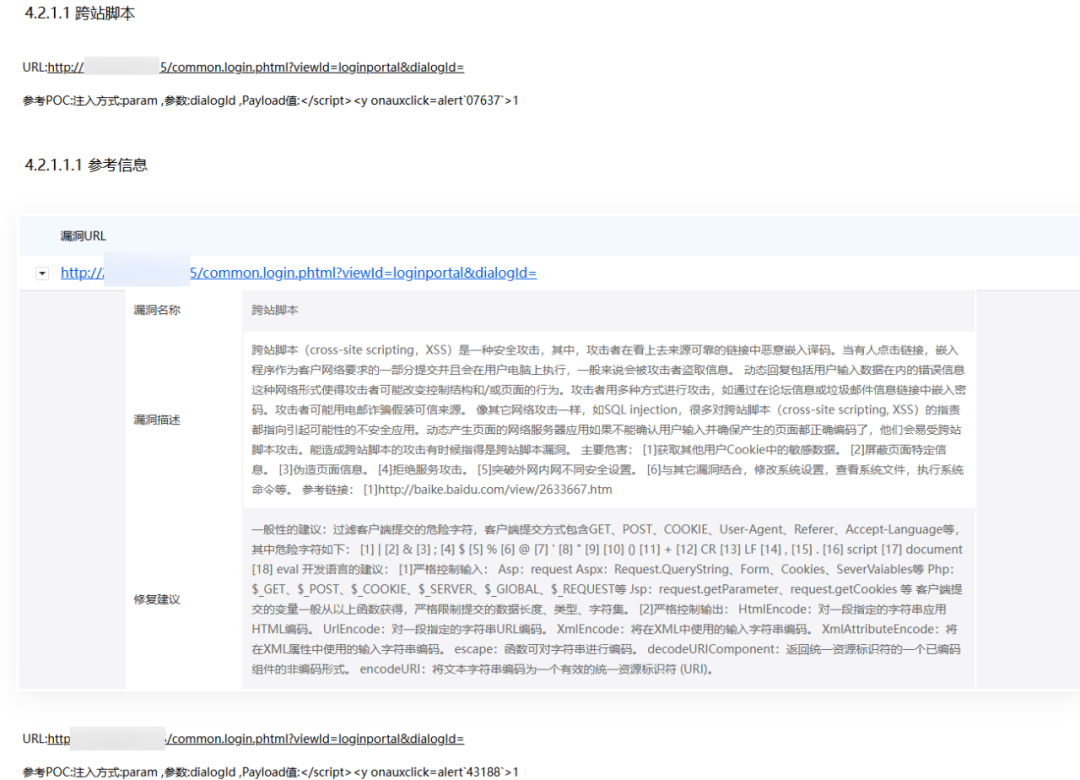Click the description line mentioning 'SQL injection'

pyautogui.click(x=606, y=410)
